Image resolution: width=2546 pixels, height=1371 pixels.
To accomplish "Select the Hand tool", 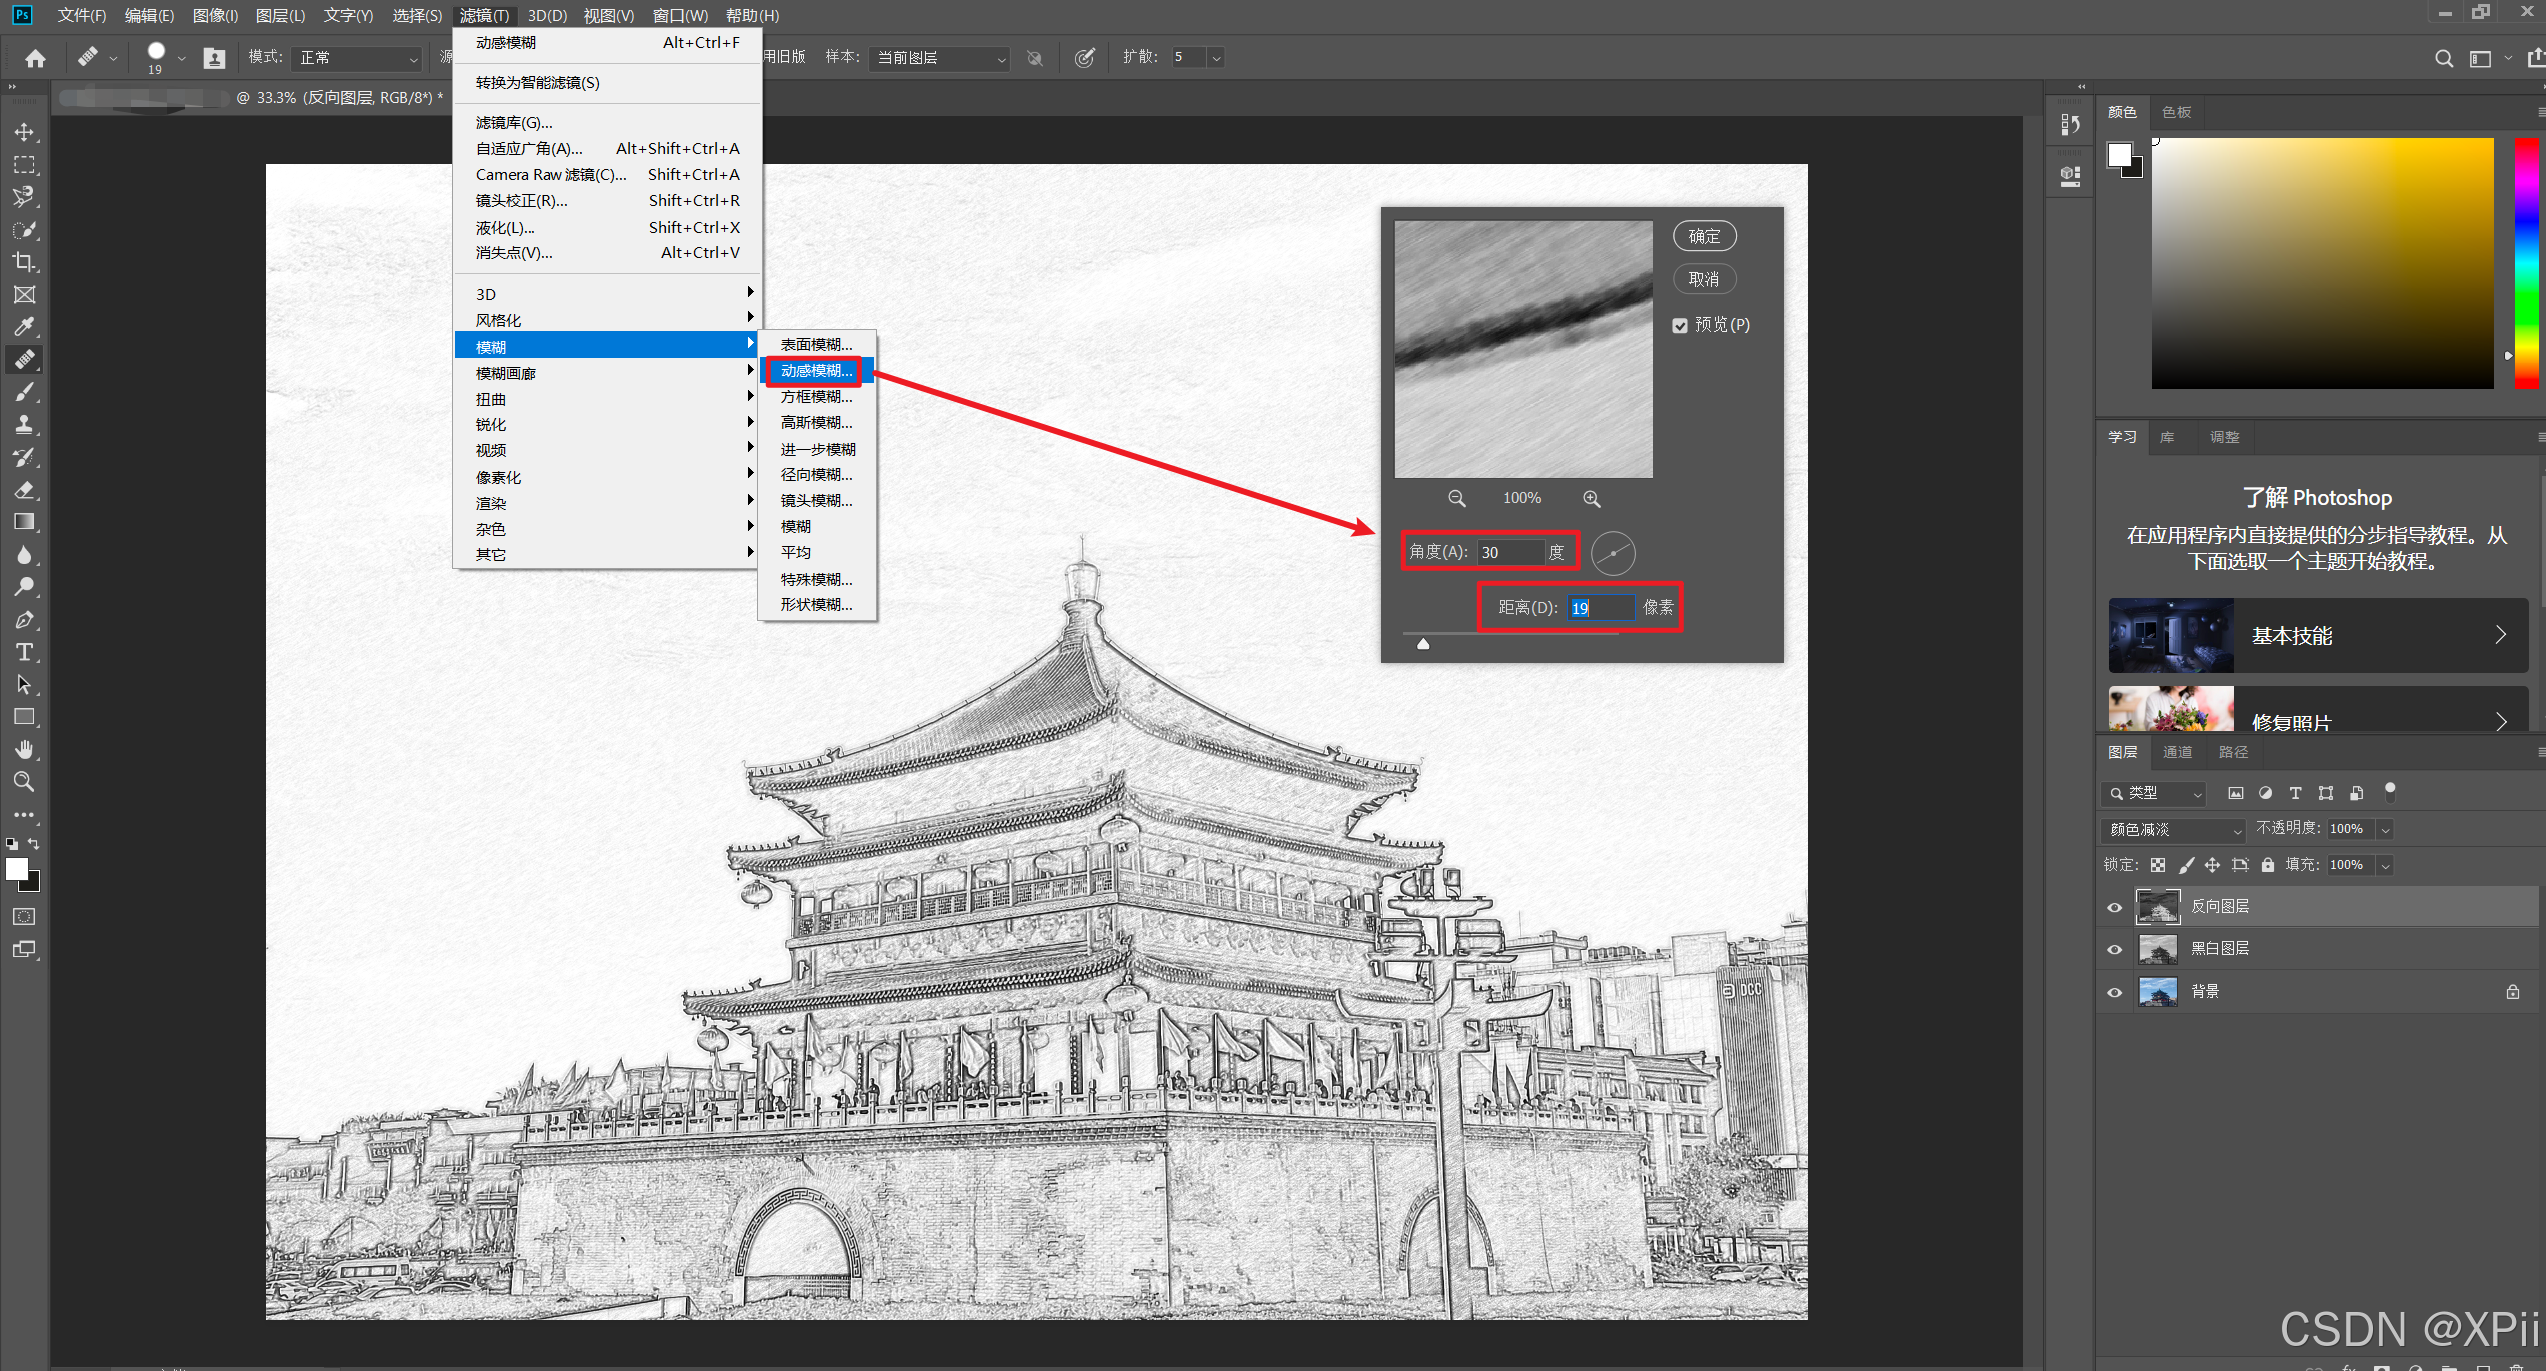I will pyautogui.click(x=24, y=749).
